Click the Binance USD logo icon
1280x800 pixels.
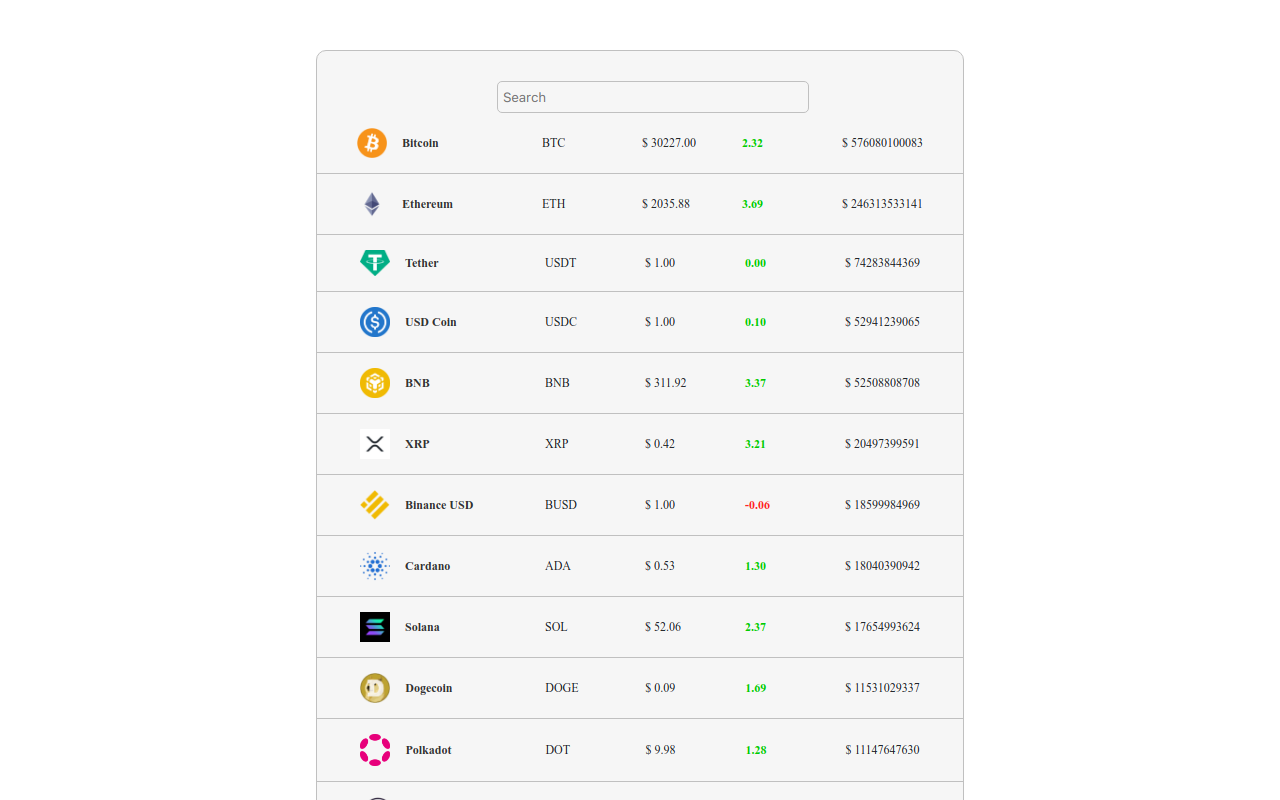pos(374,504)
